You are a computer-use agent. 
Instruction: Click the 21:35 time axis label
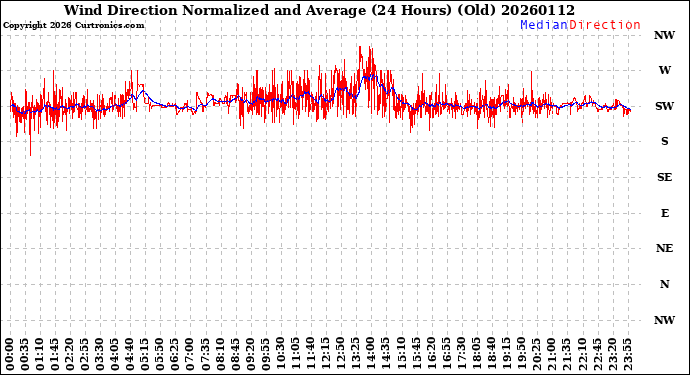566,355
